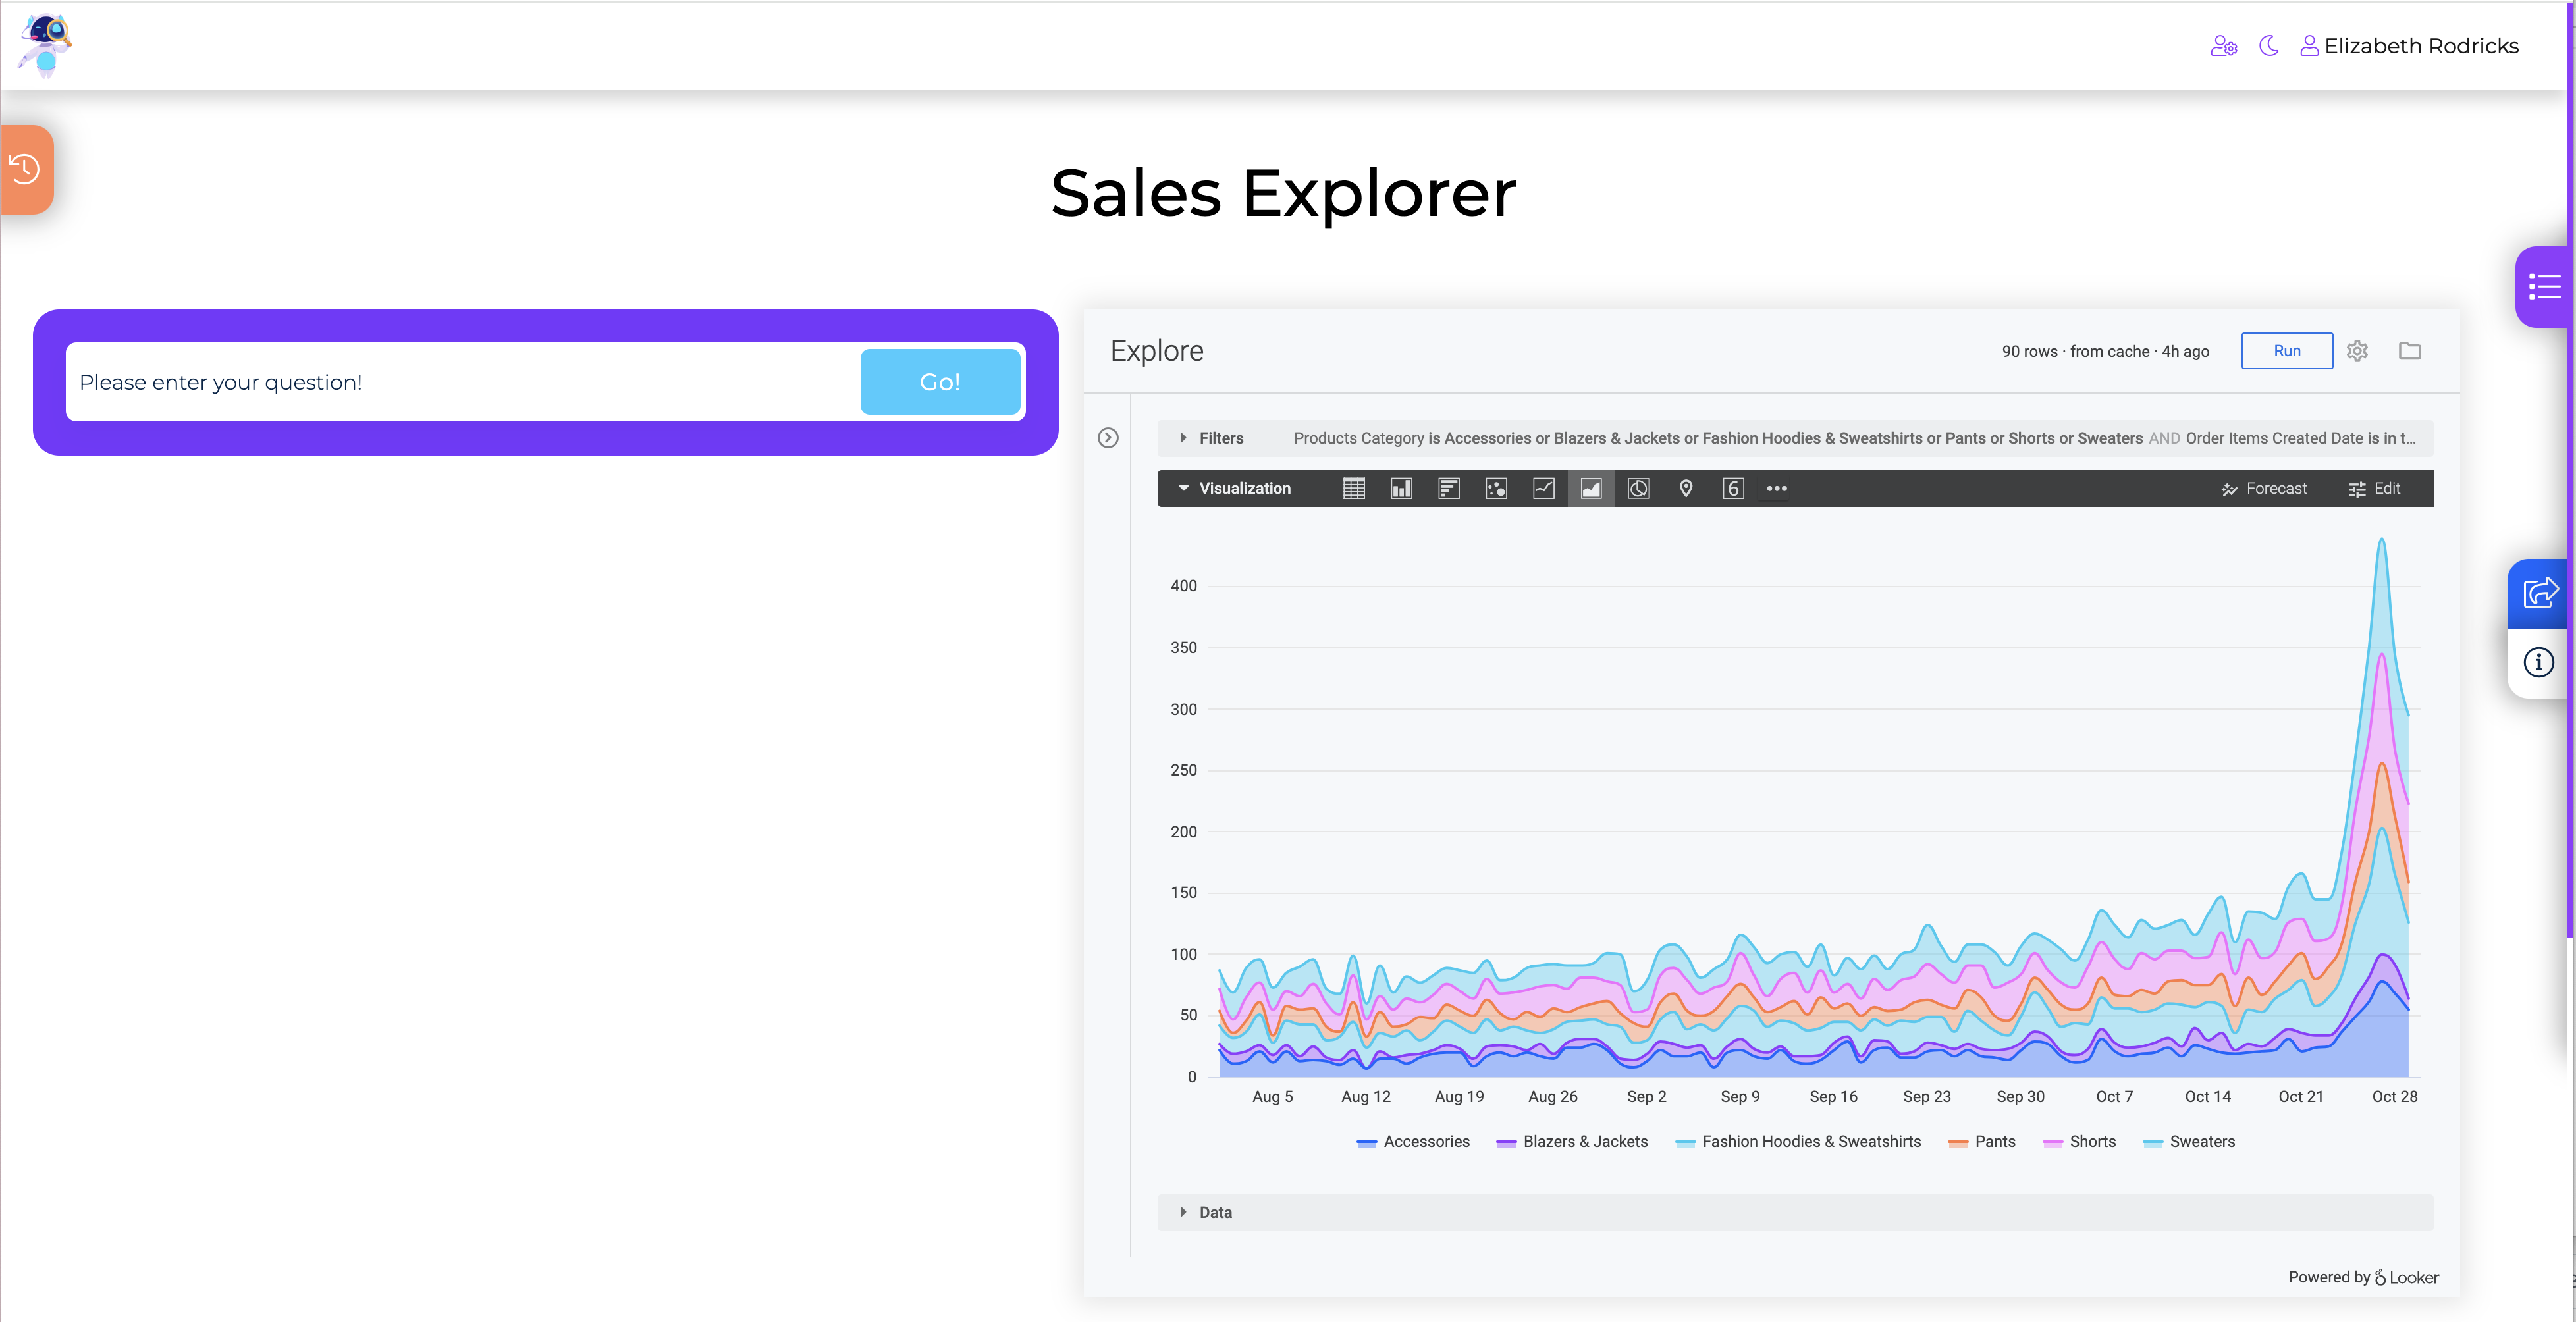Open more visualization types menu

click(x=1776, y=488)
